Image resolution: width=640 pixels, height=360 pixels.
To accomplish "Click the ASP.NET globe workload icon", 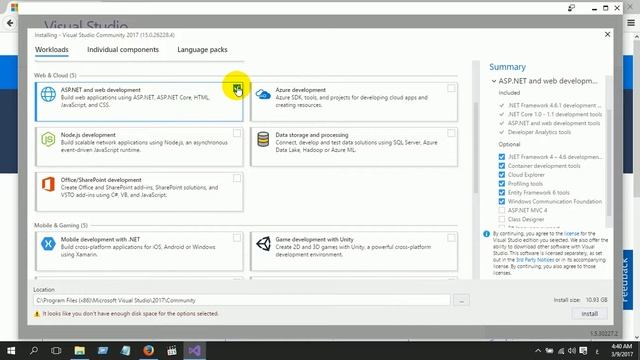I will pos(48,94).
